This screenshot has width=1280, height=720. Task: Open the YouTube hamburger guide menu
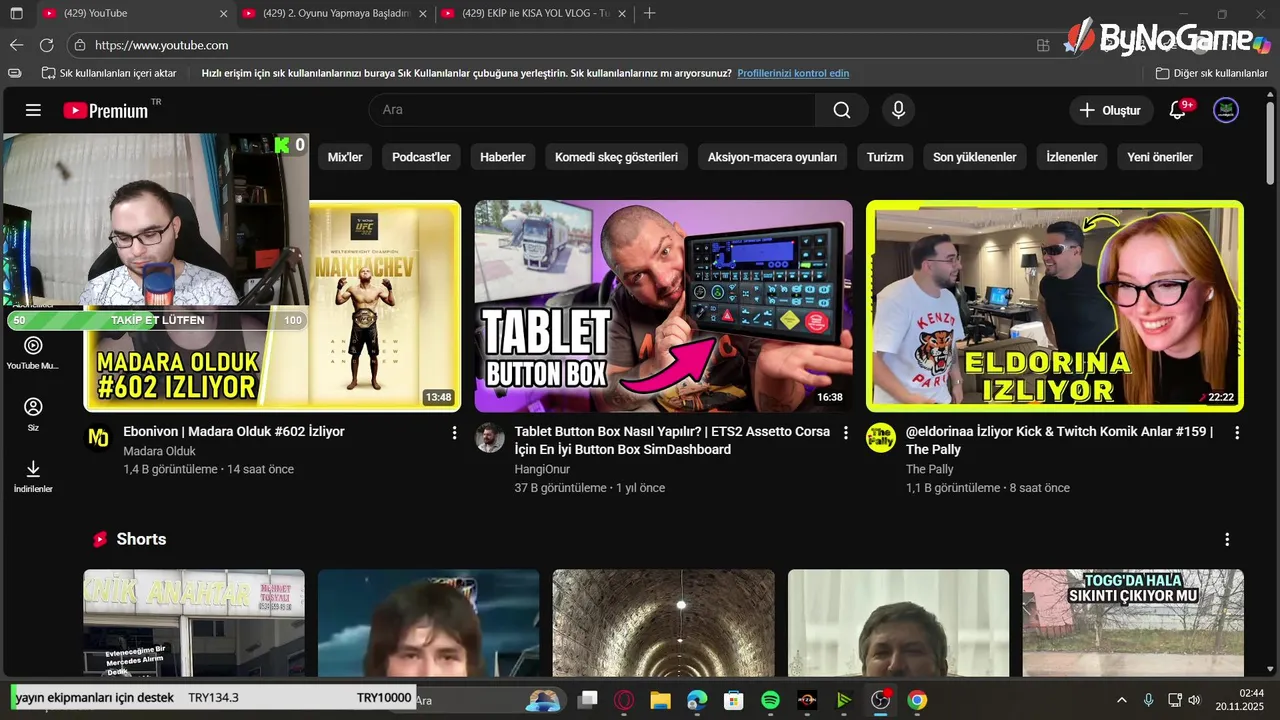33,110
